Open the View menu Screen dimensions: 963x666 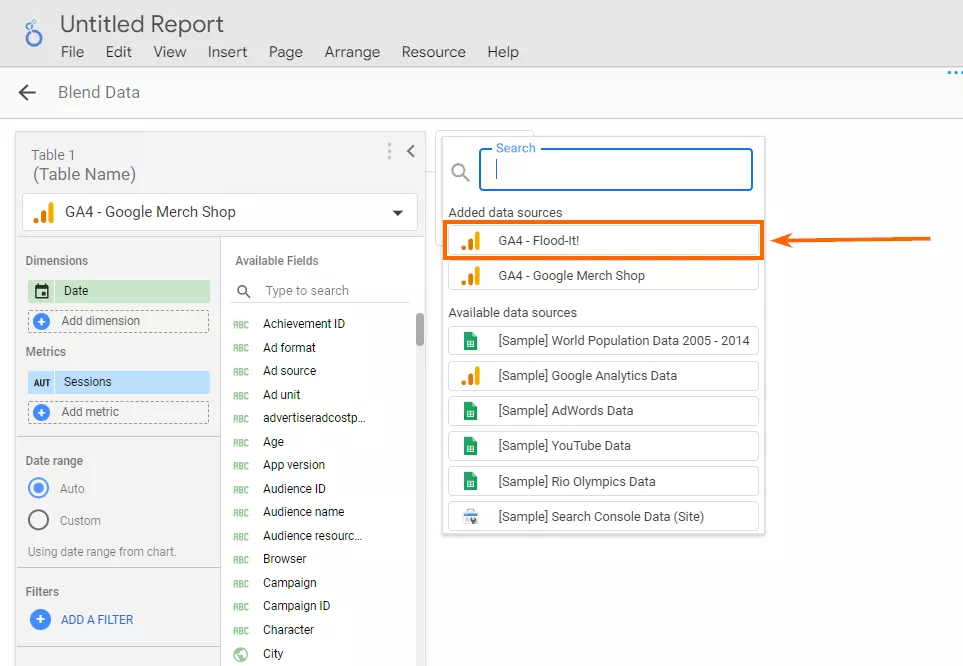tap(170, 52)
